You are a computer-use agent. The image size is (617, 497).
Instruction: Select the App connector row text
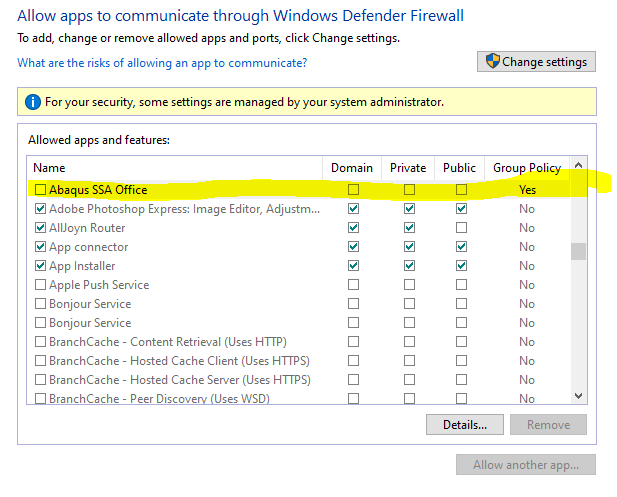click(x=89, y=247)
